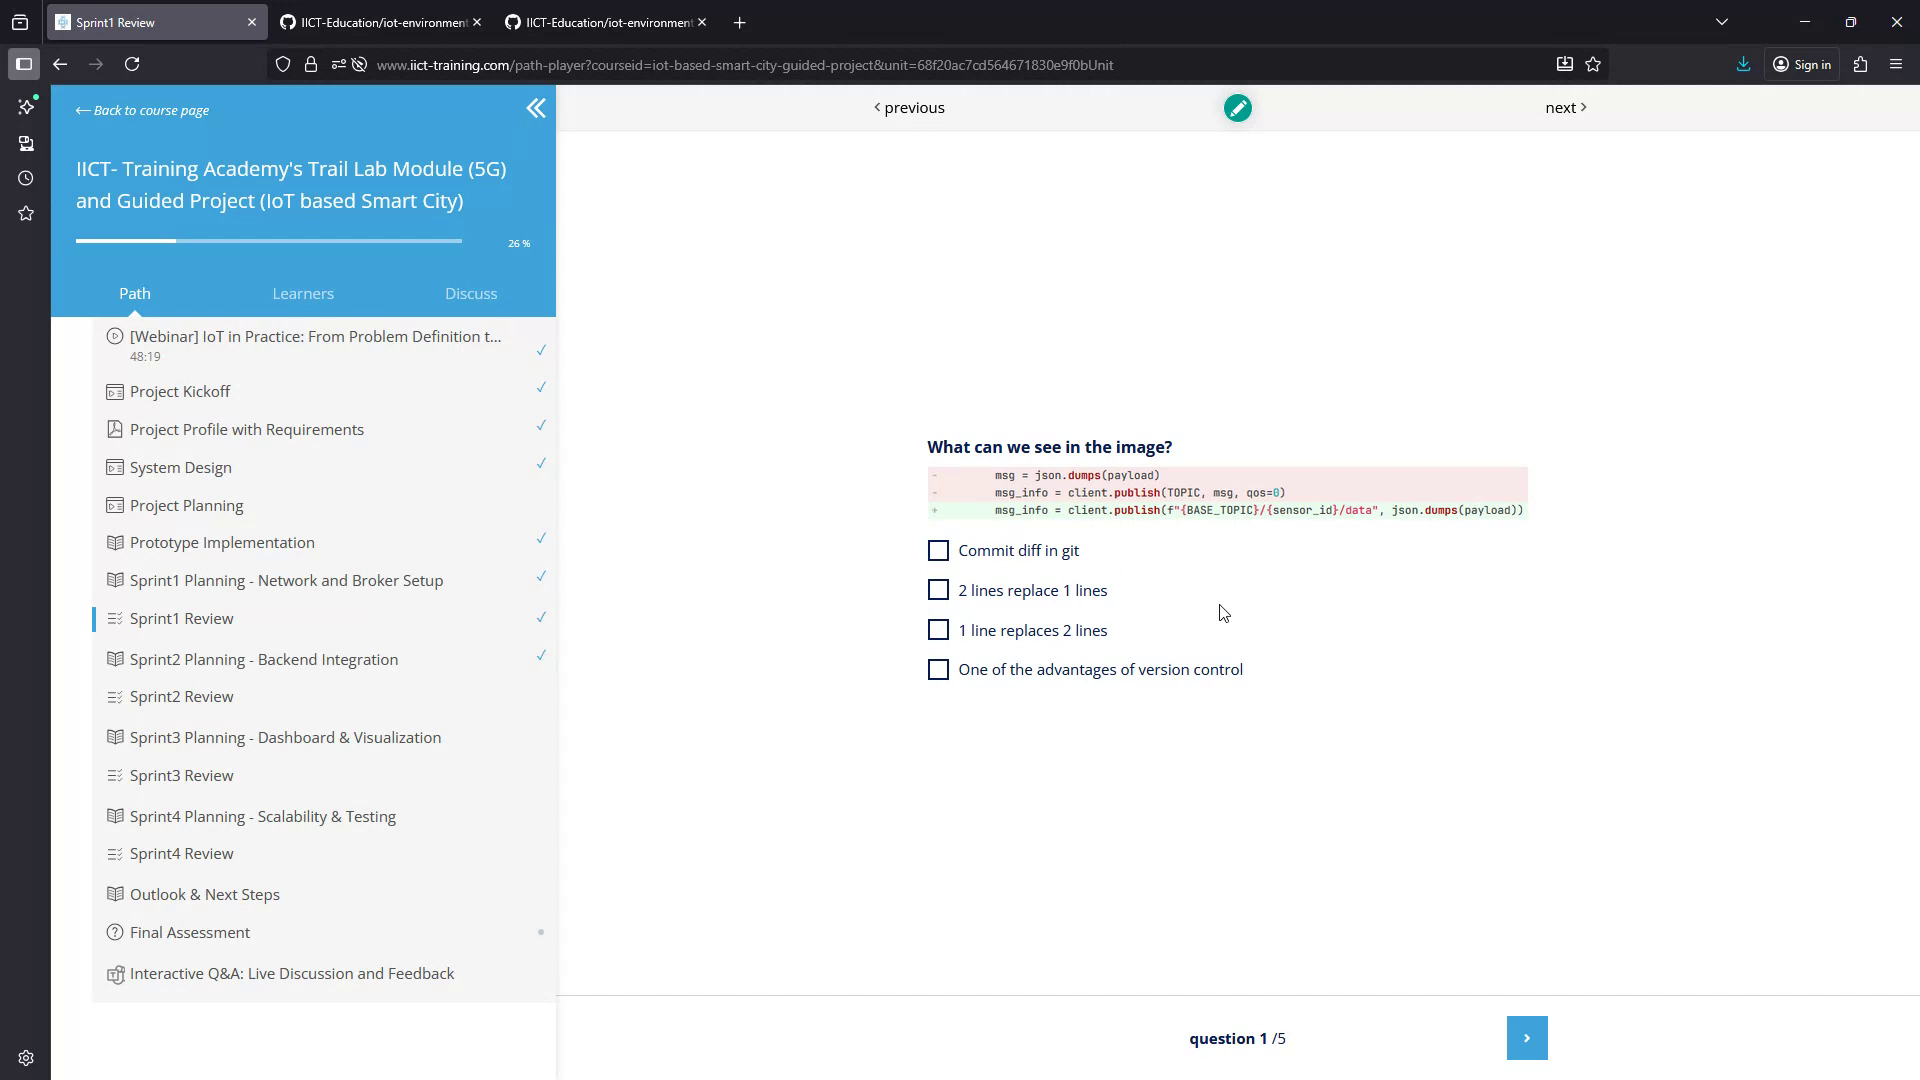Check the 'Commit diff in git' option
The height and width of the screenshot is (1080, 1920).
[938, 550]
